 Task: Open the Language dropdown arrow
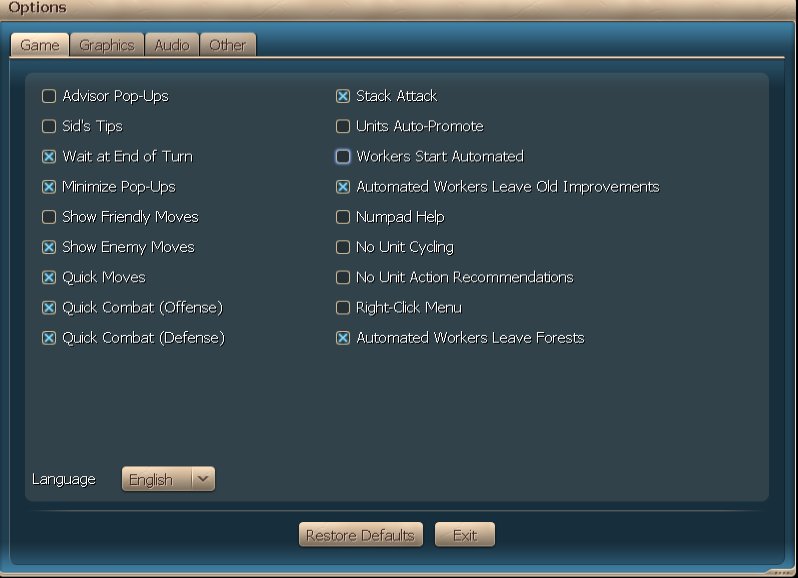click(203, 479)
